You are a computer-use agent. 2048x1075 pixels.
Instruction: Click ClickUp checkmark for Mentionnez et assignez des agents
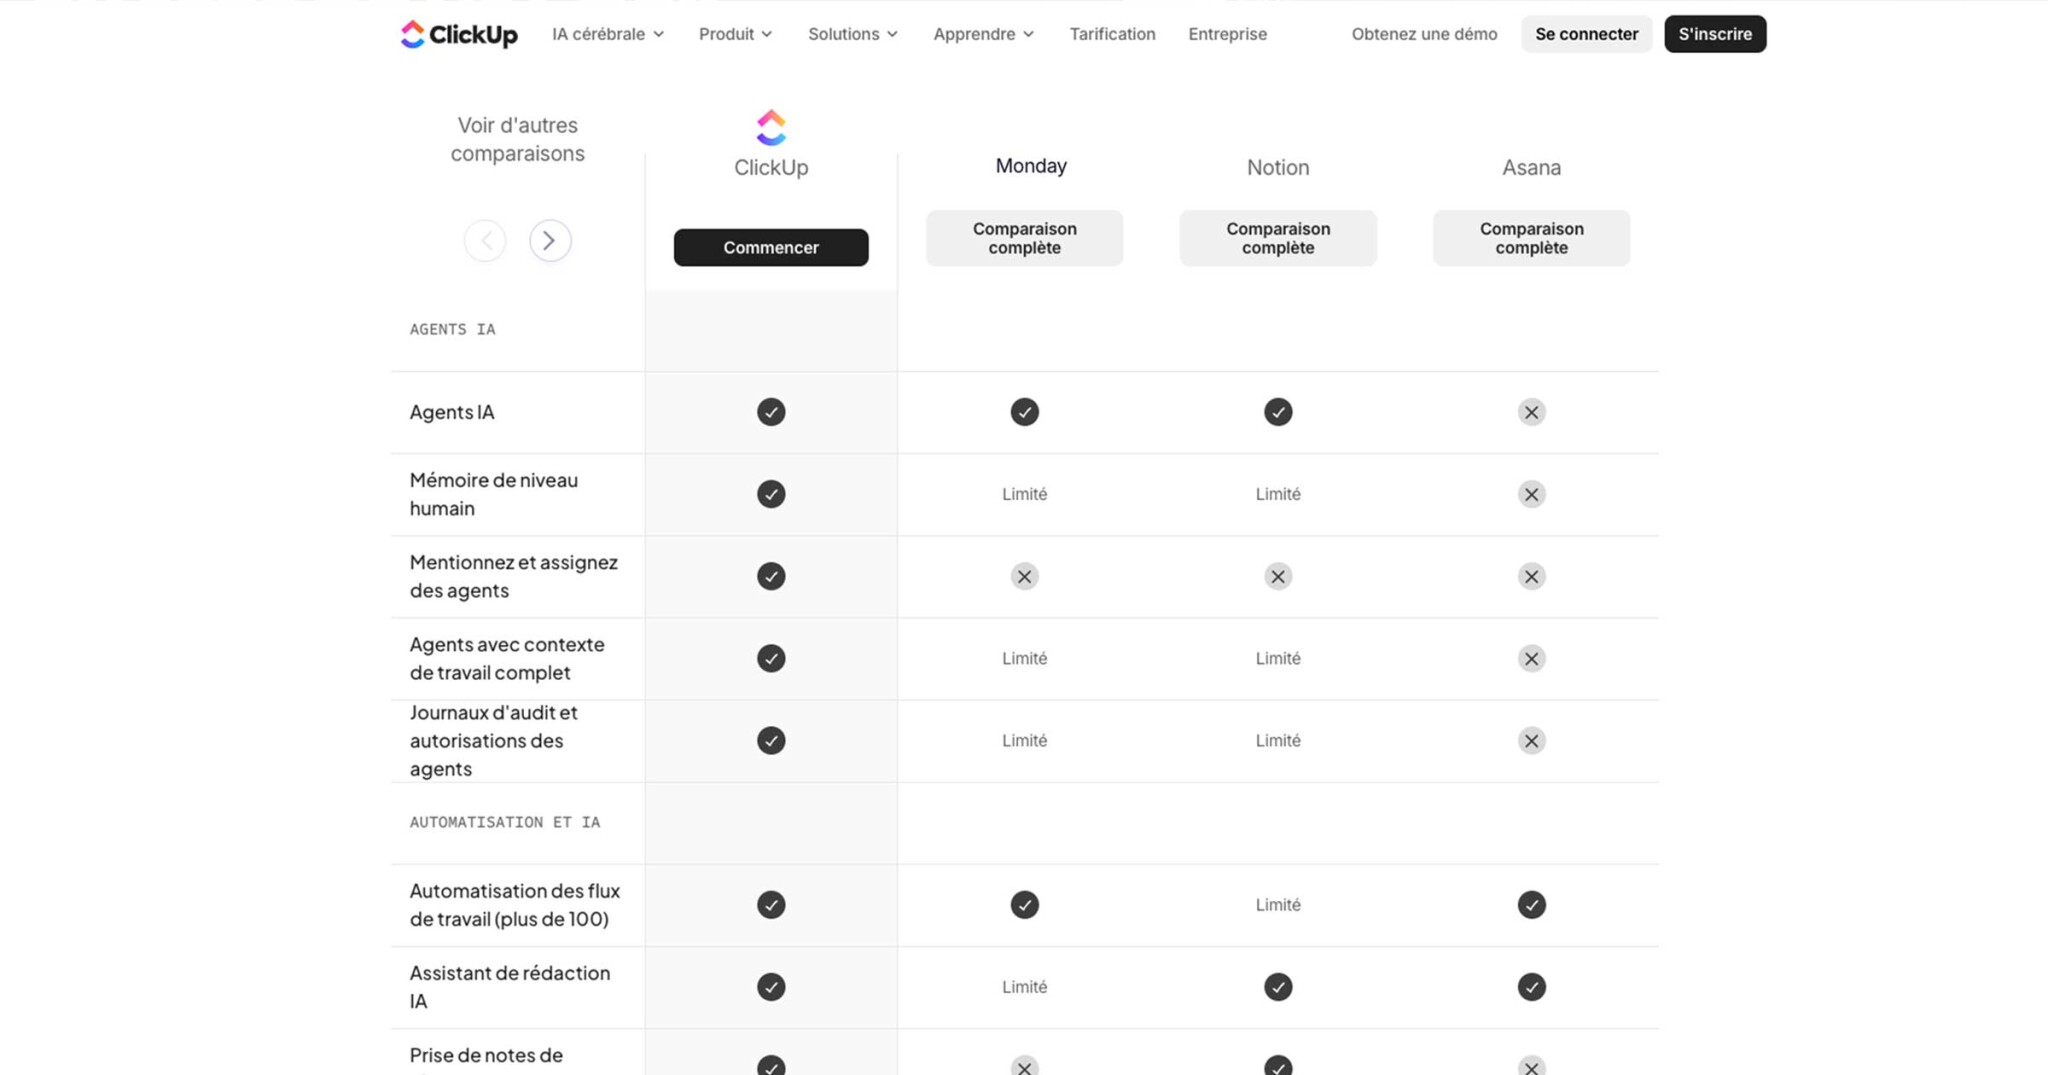coord(771,576)
